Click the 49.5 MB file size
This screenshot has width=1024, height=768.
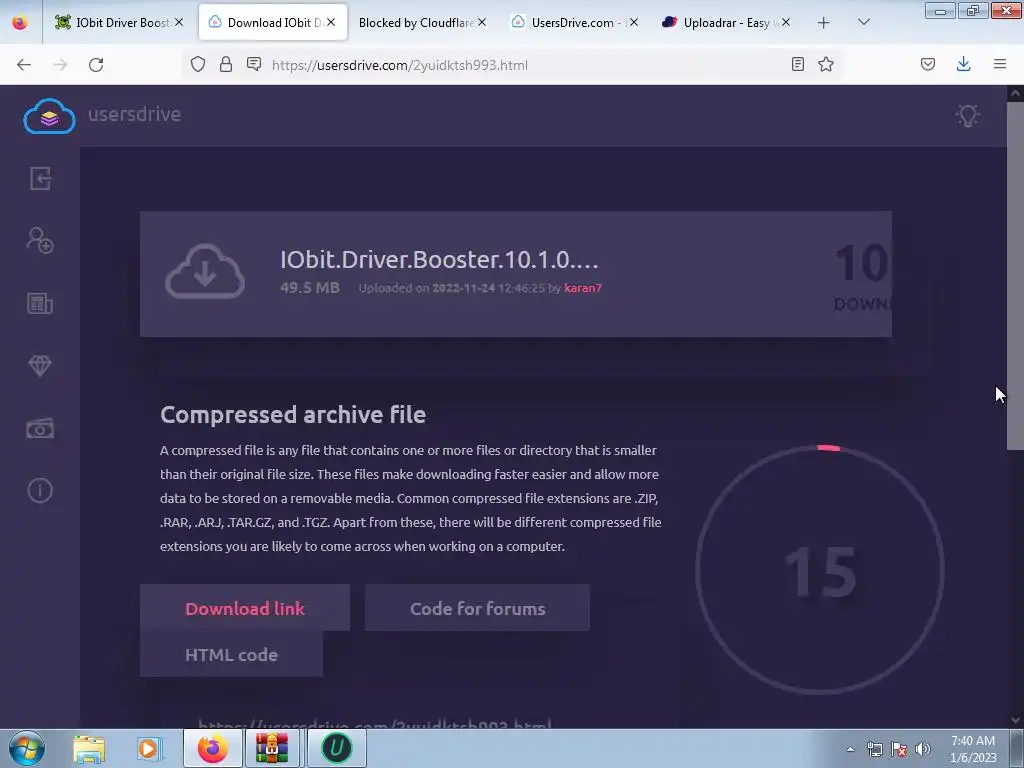click(310, 287)
